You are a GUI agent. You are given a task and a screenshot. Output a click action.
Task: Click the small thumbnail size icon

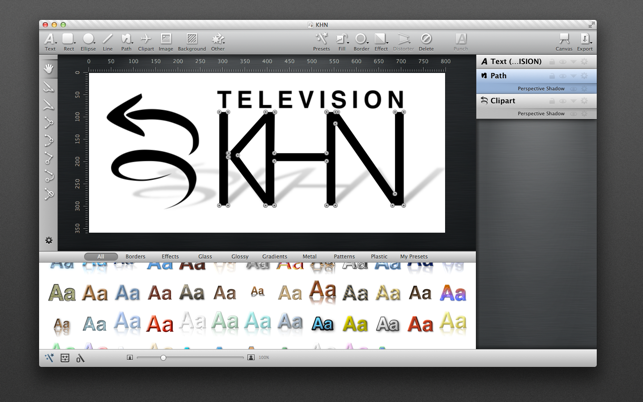coord(130,358)
